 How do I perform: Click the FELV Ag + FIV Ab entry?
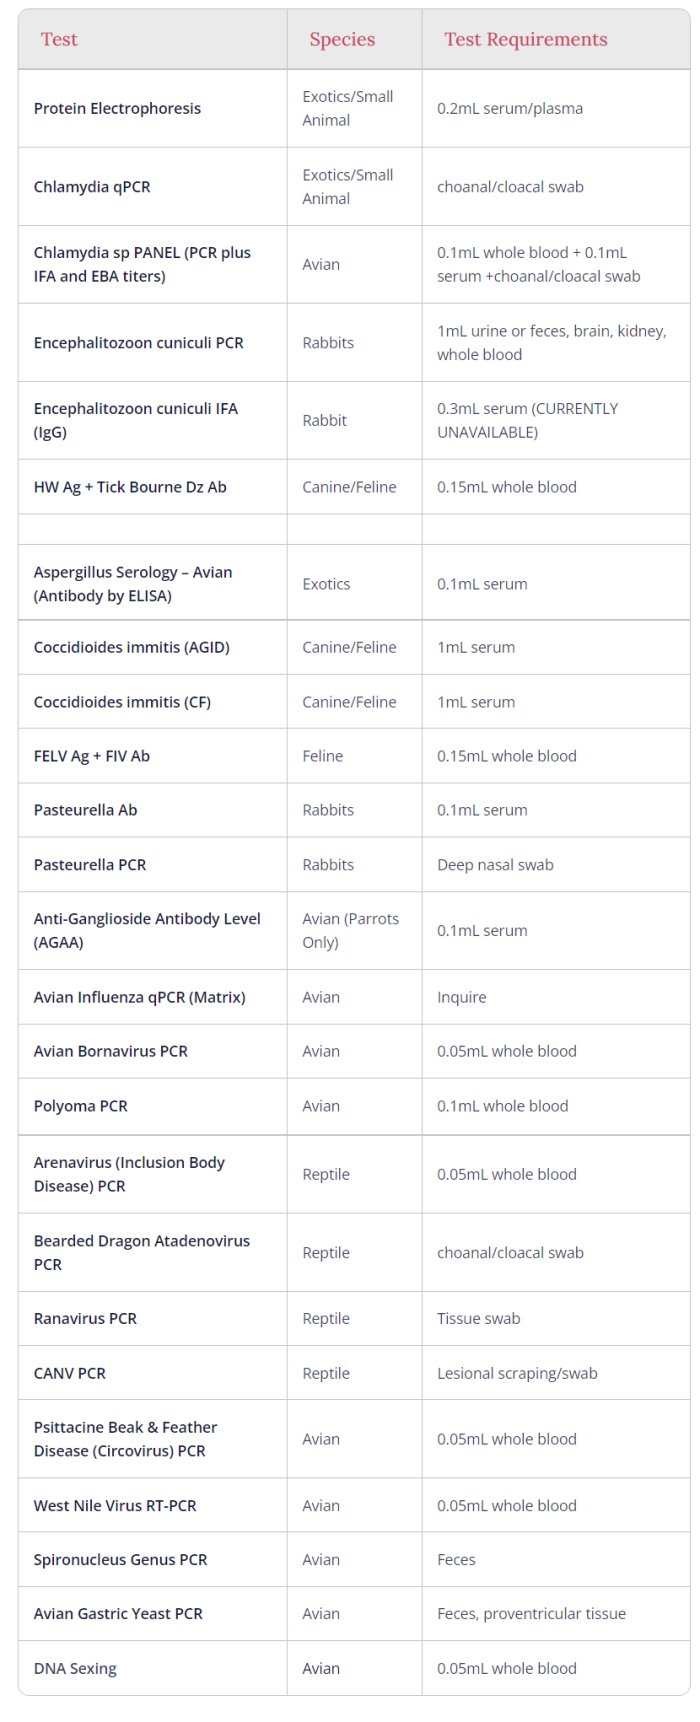[x=91, y=756]
